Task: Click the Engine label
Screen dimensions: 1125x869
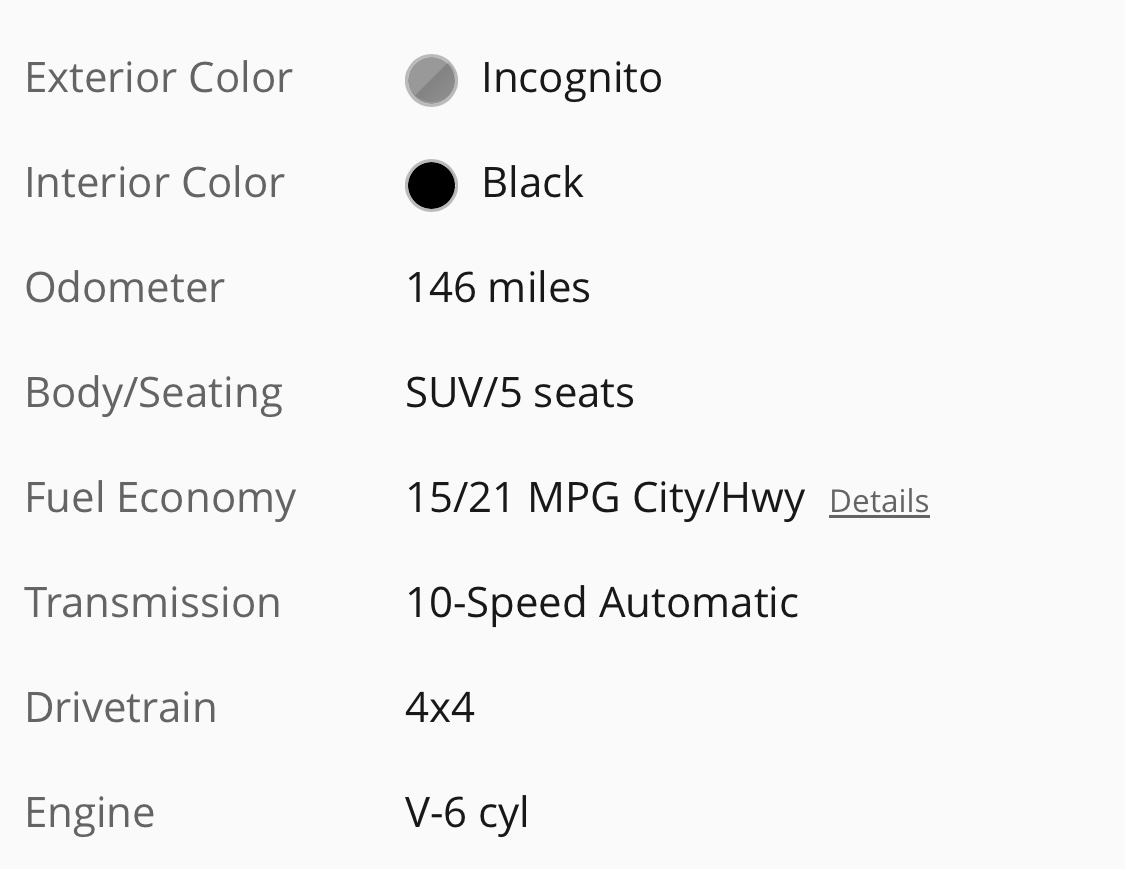Action: (x=90, y=814)
